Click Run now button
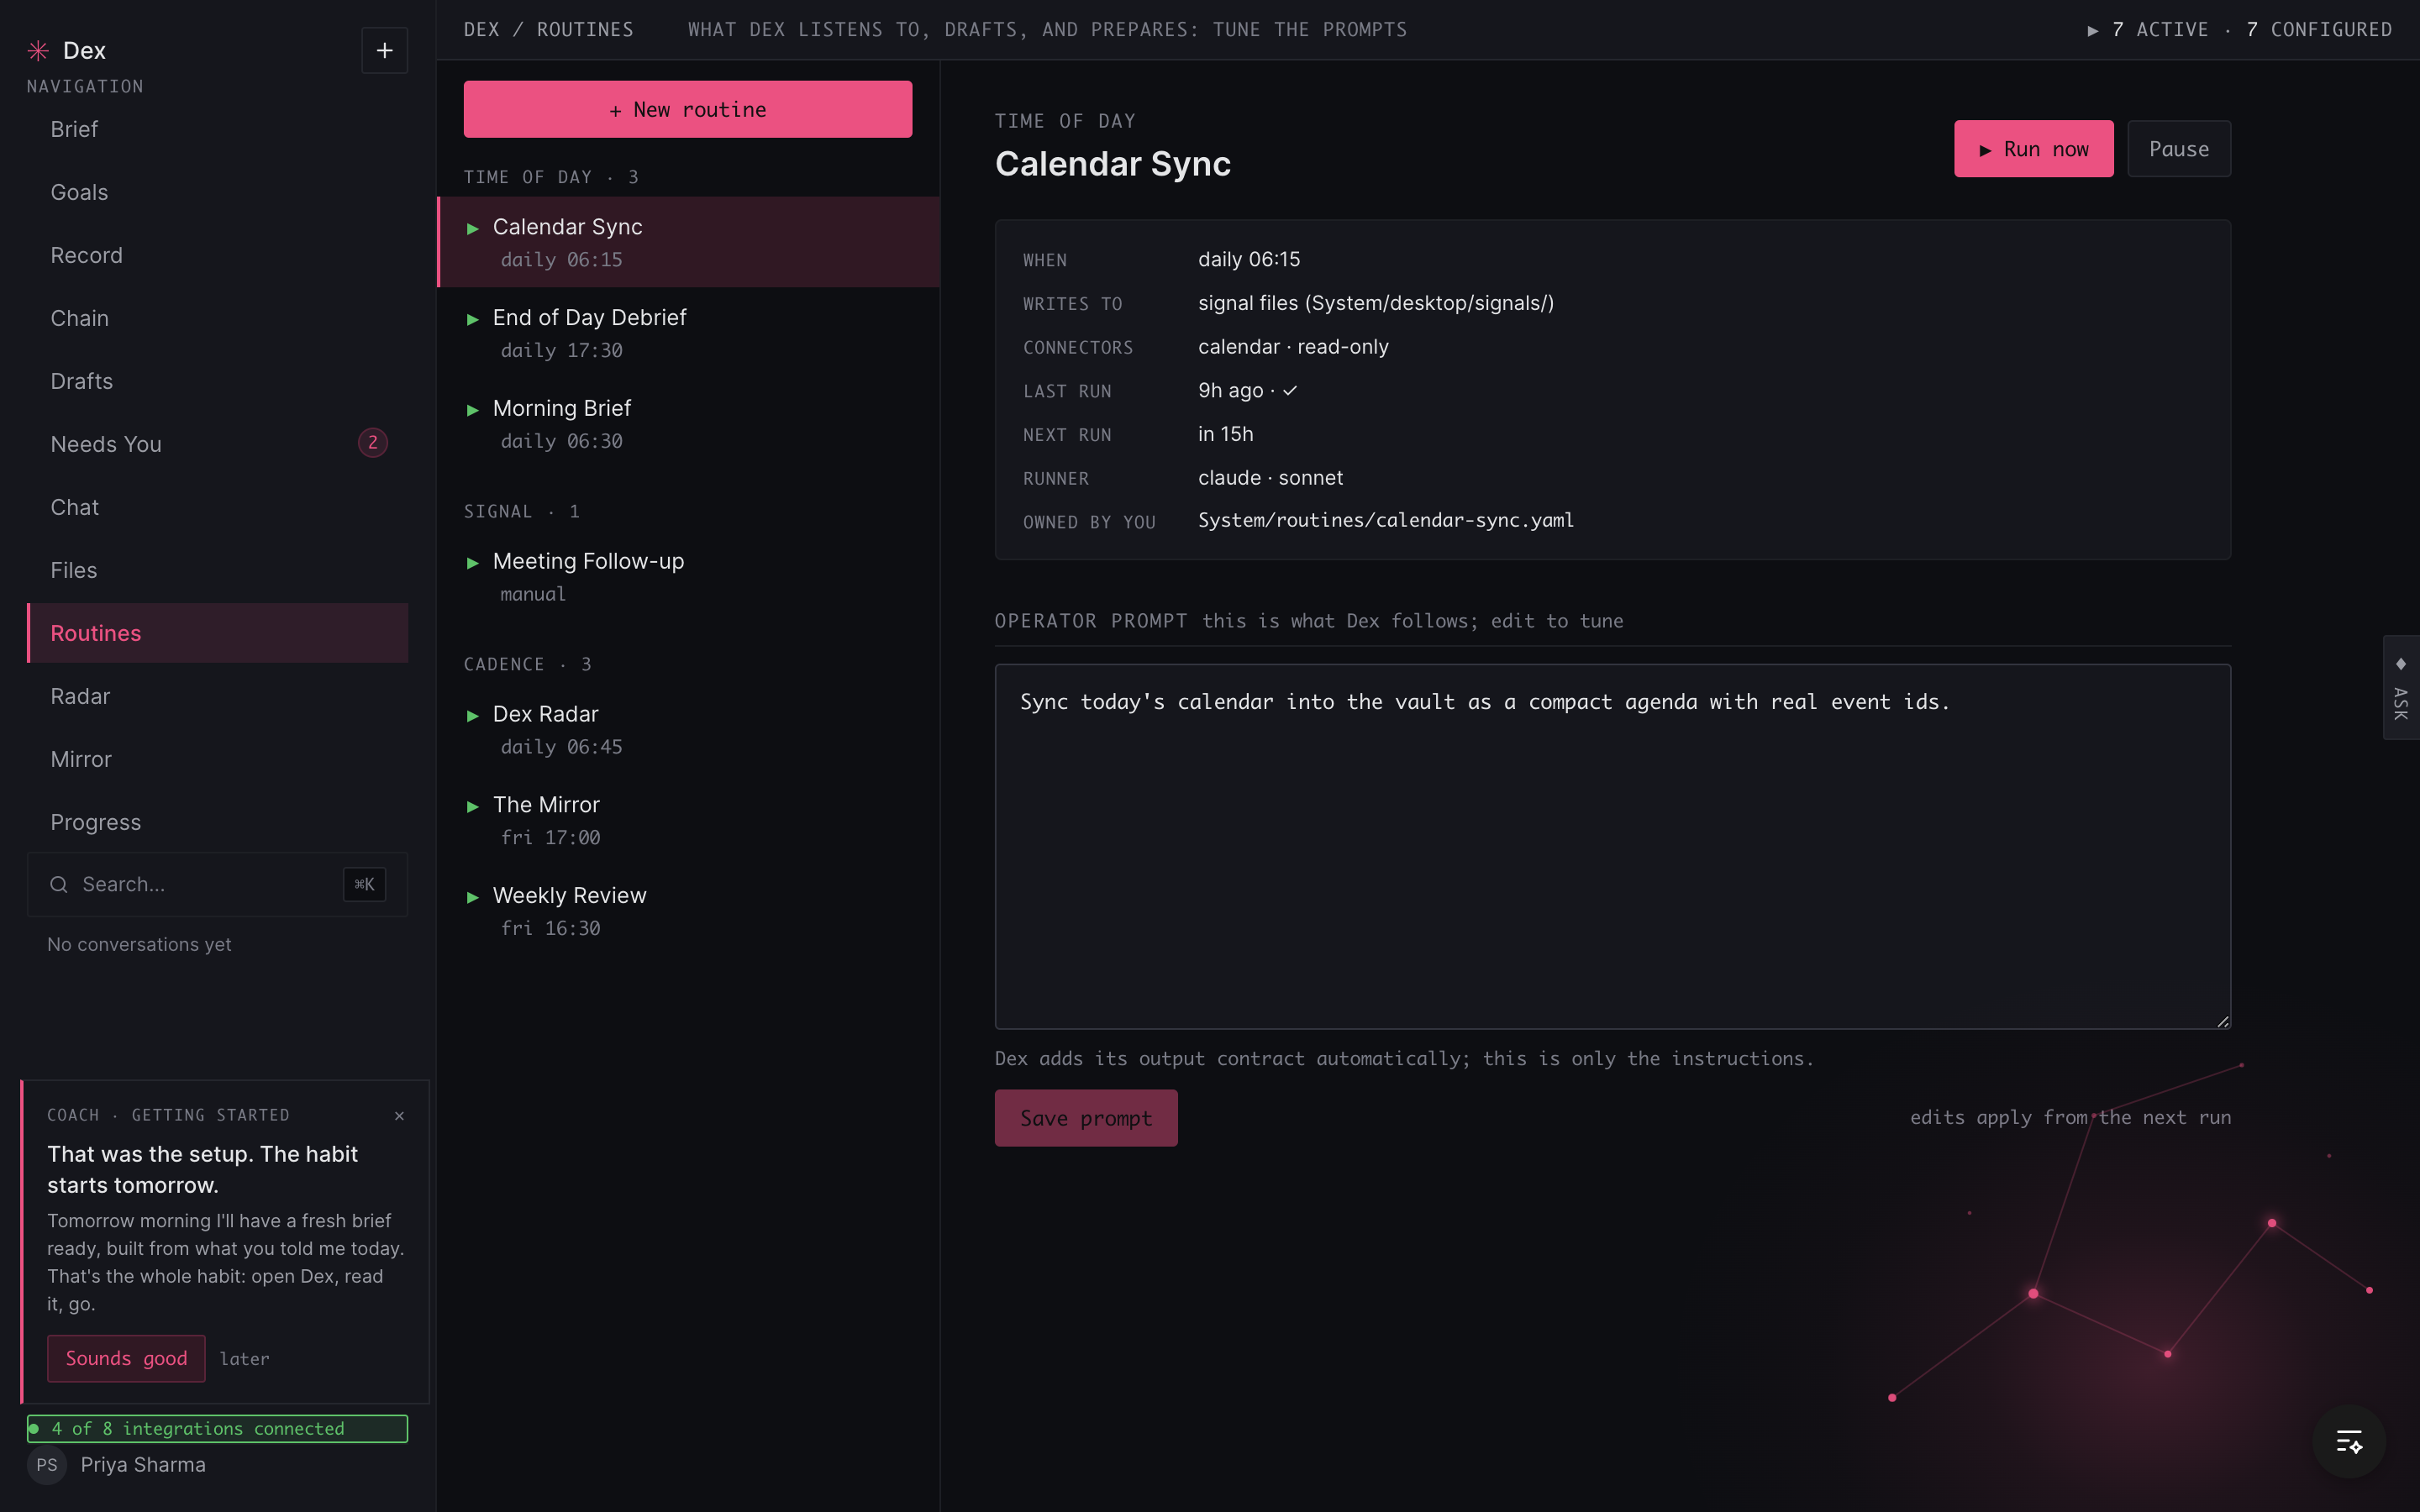The image size is (2420, 1512). click(2034, 149)
